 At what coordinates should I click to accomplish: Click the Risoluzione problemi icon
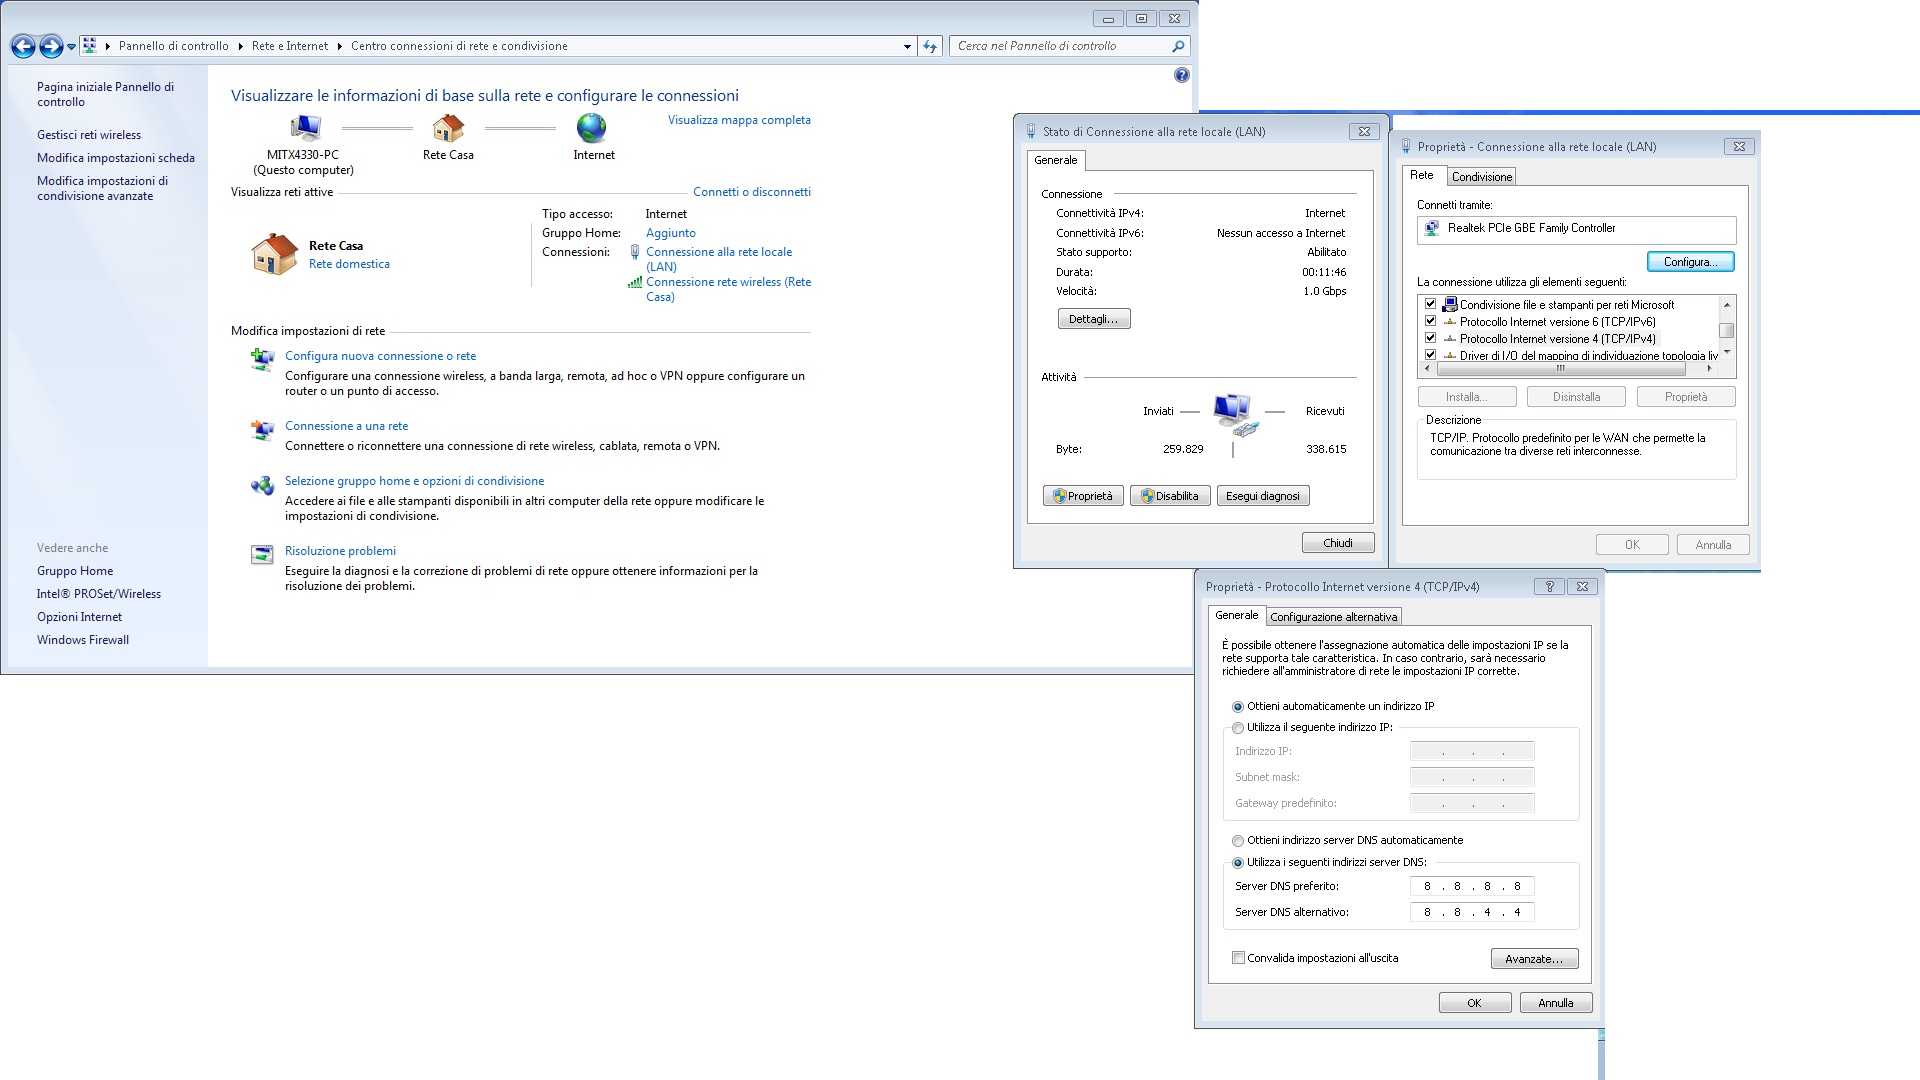[x=262, y=555]
